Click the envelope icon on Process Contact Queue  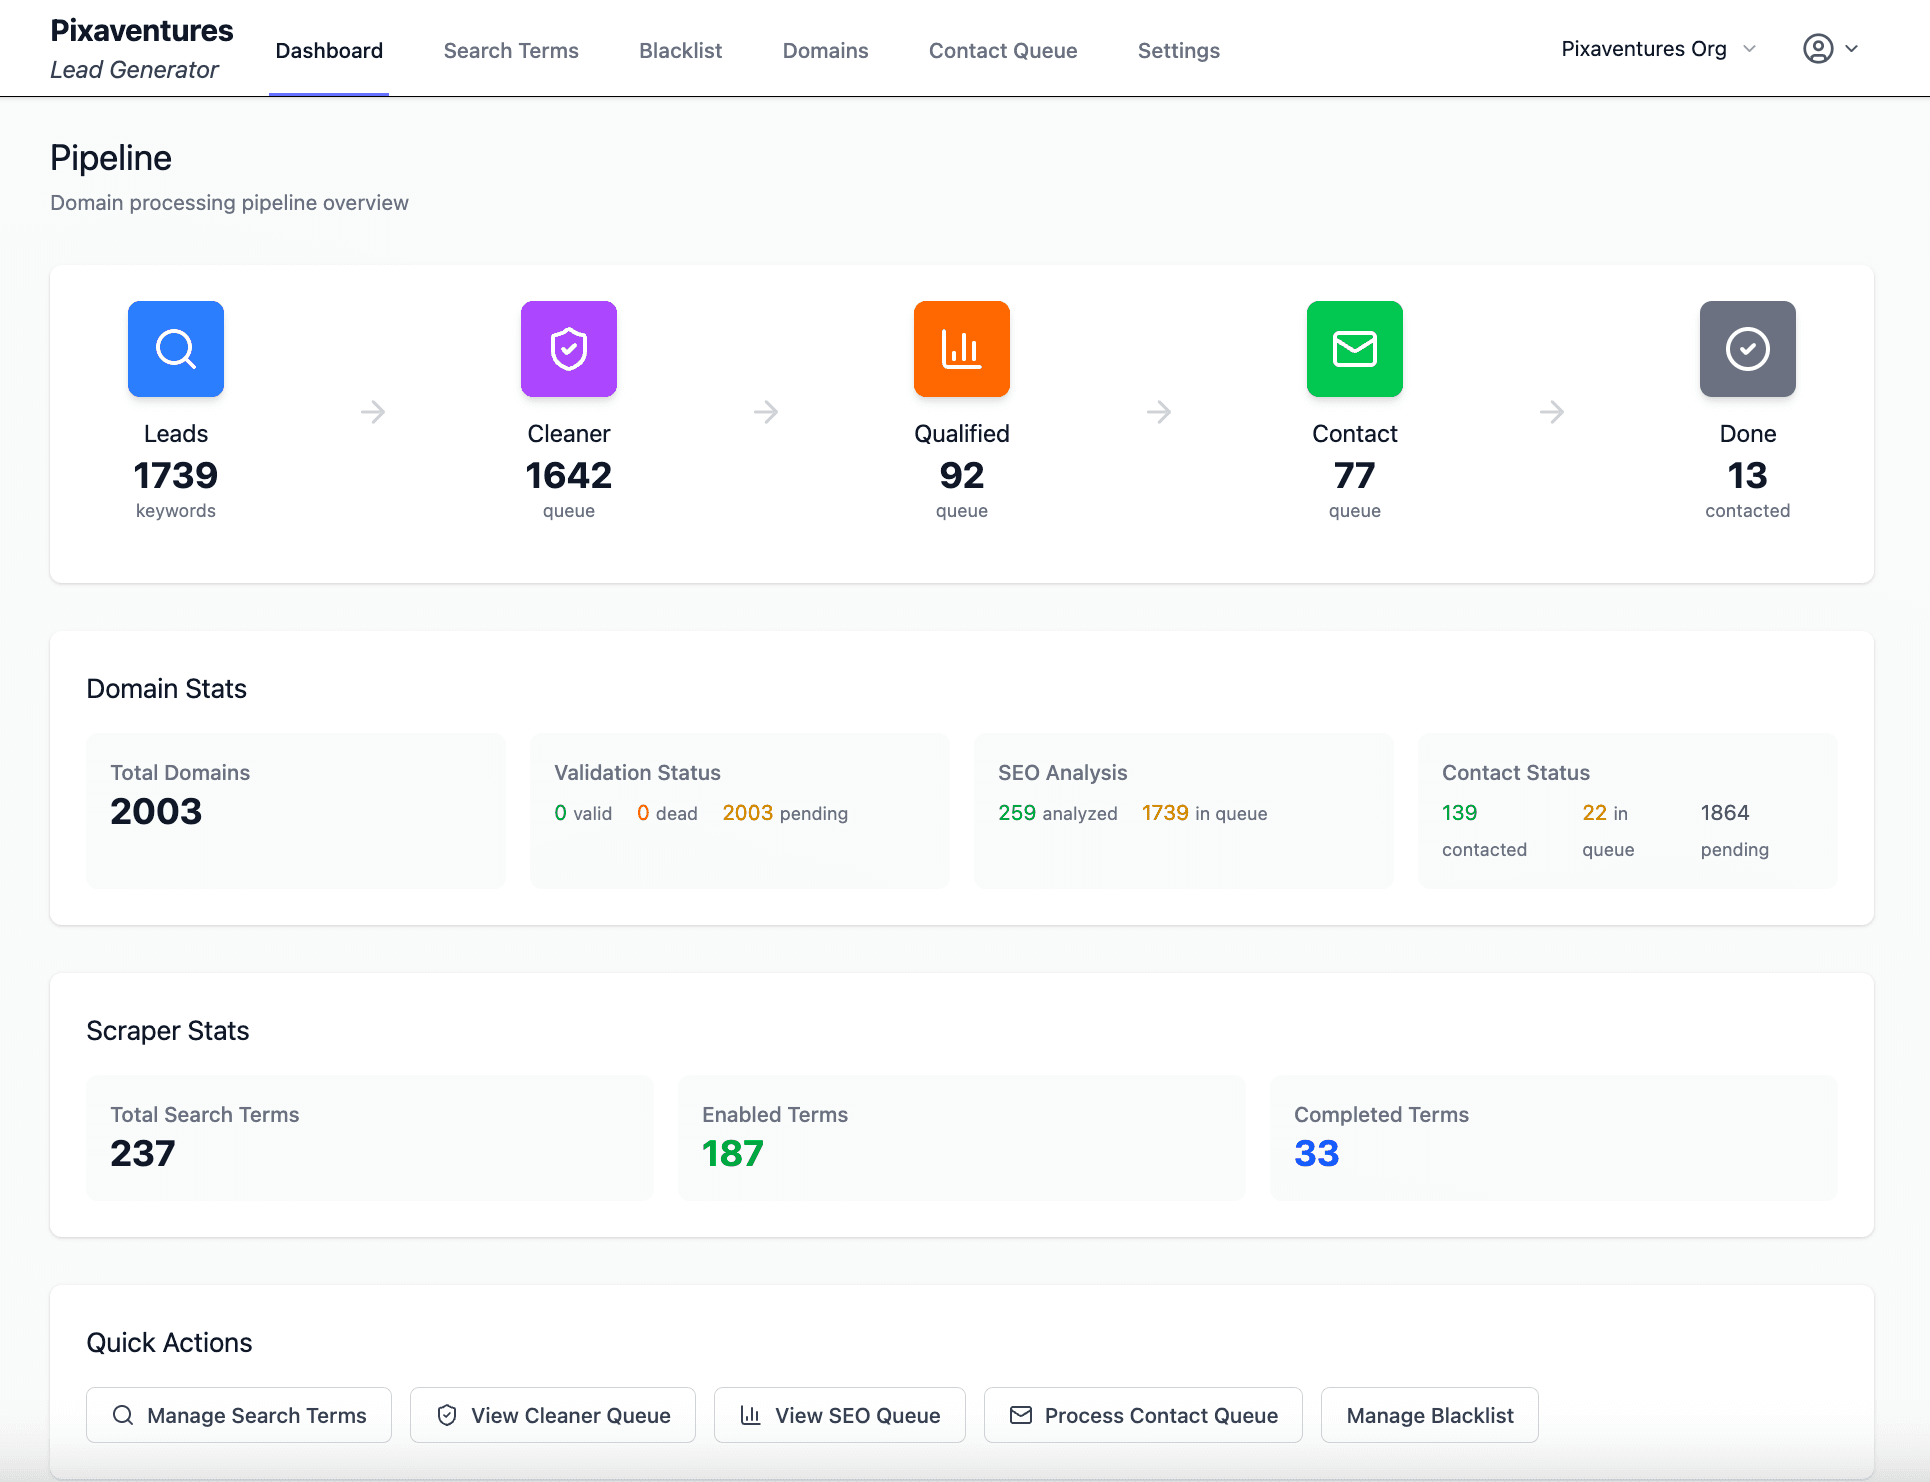(x=1021, y=1415)
